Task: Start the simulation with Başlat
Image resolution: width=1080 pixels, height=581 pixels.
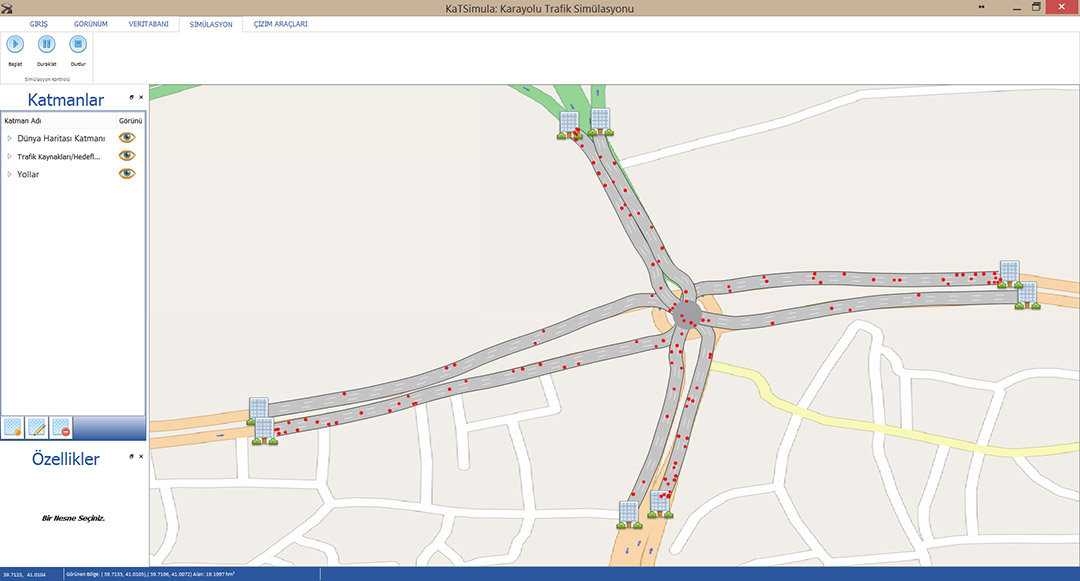Action: 15,45
